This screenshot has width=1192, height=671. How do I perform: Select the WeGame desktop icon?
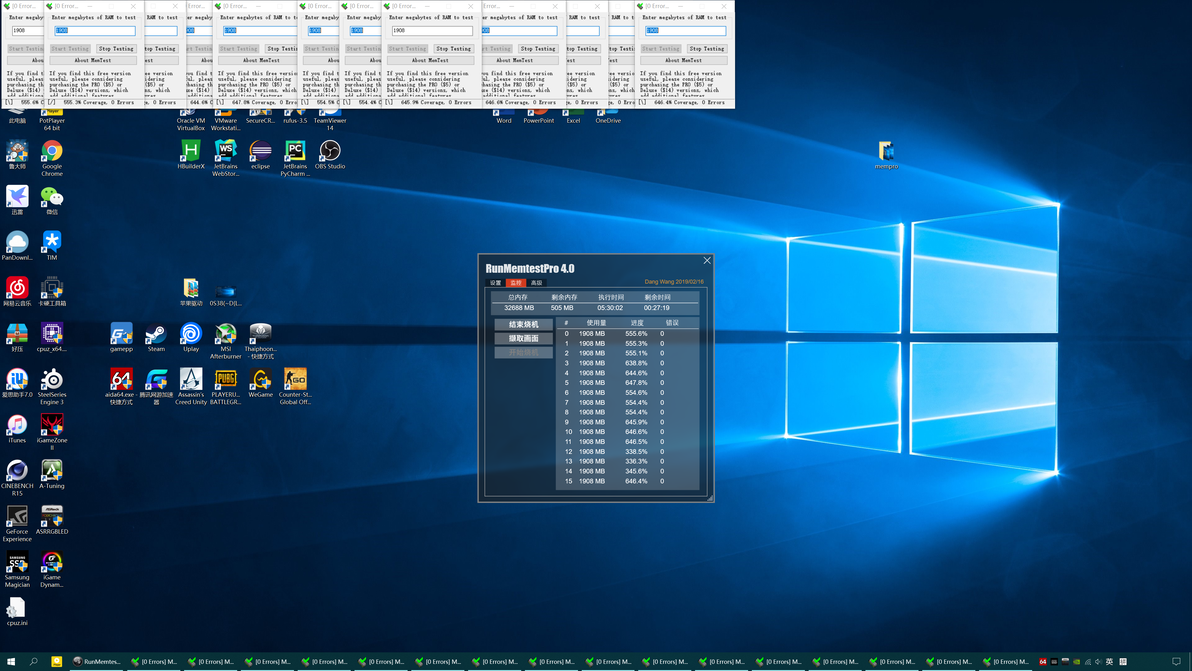tap(261, 380)
